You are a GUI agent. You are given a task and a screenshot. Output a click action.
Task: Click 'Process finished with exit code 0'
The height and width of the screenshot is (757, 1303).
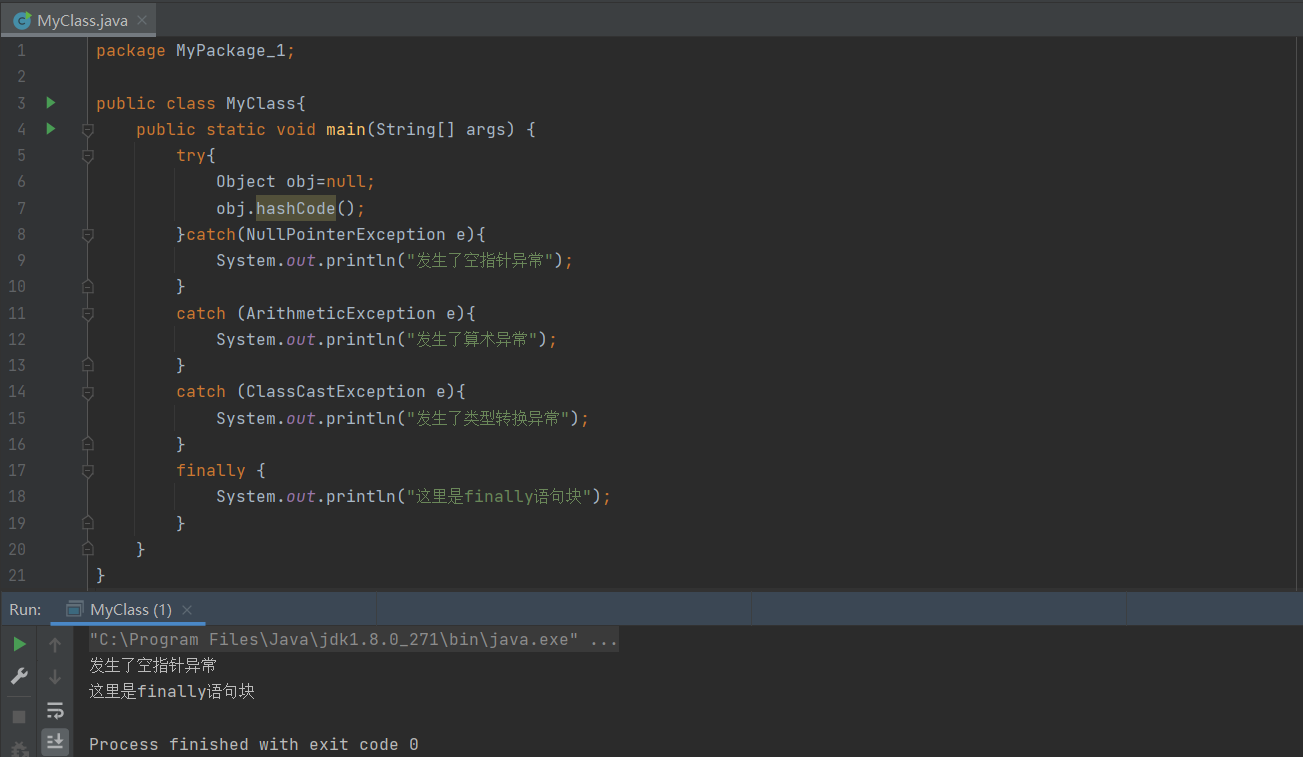[x=254, y=744]
